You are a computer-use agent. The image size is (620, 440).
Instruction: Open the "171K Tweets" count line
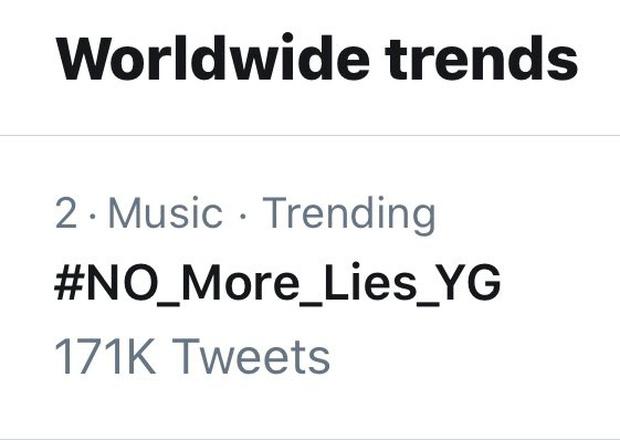point(191,357)
